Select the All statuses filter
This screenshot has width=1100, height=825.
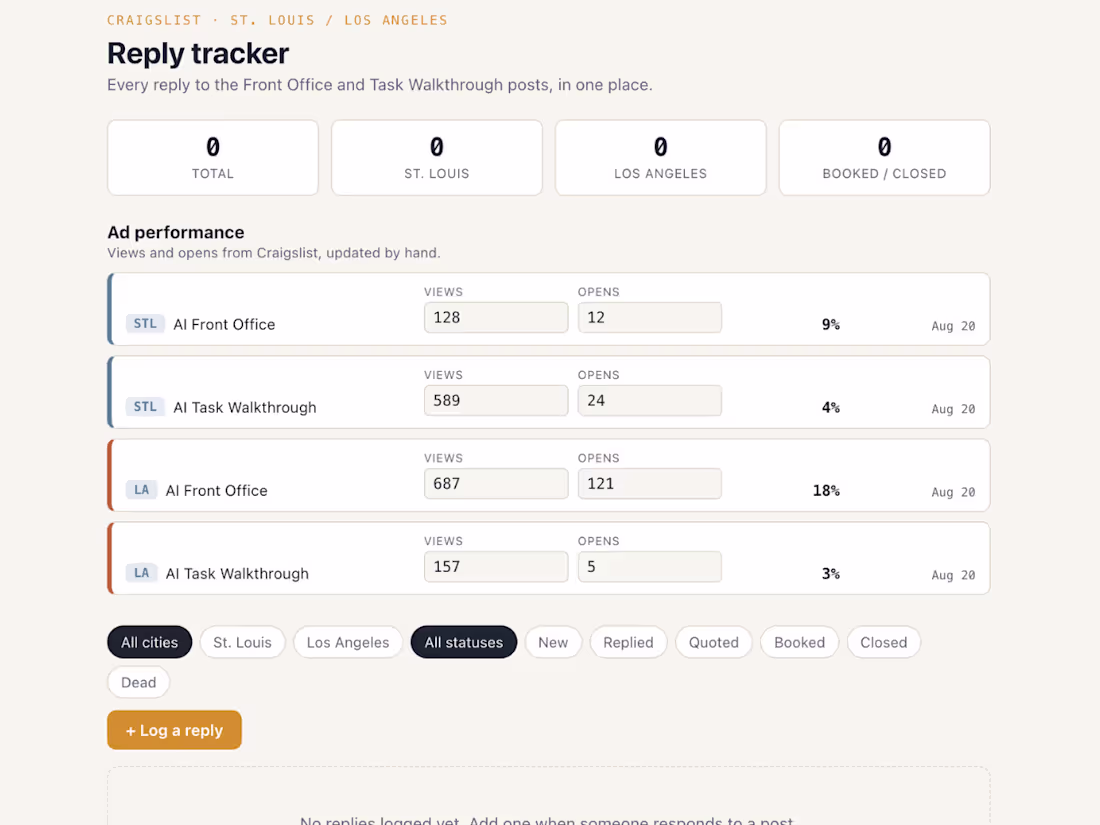[x=464, y=642]
